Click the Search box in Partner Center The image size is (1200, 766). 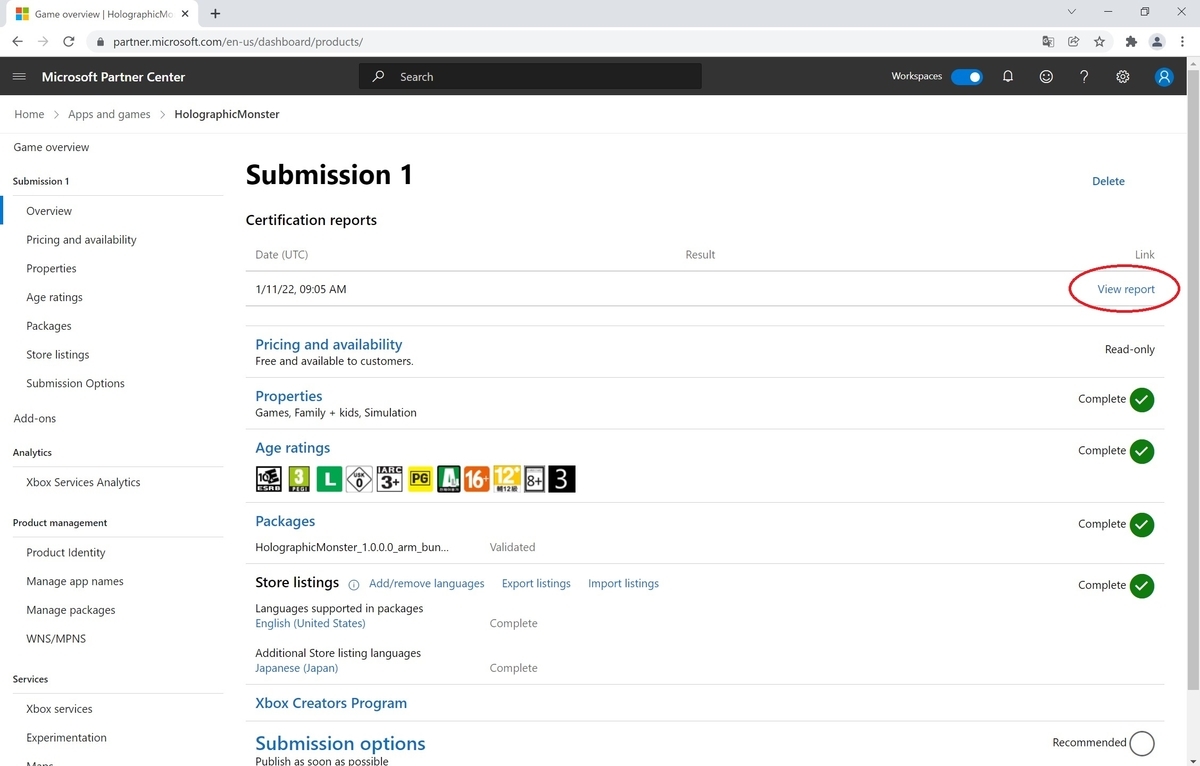pos(530,77)
